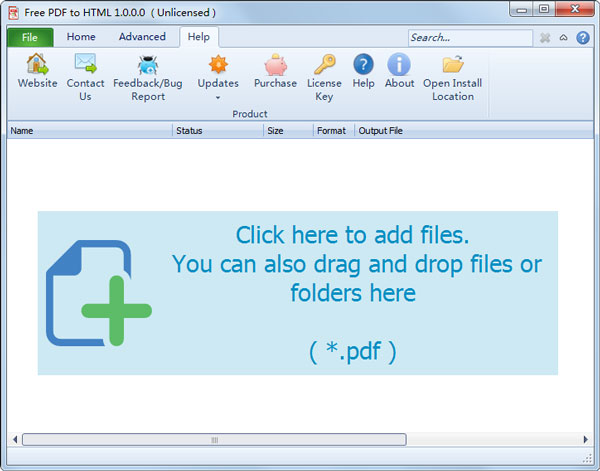This screenshot has height=471, width=600.
Task: Click the blue help icon at top right
Action: point(583,38)
